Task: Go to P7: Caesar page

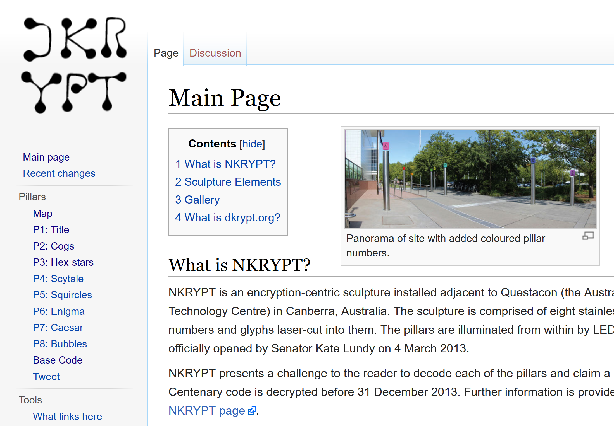Action: click(x=57, y=327)
